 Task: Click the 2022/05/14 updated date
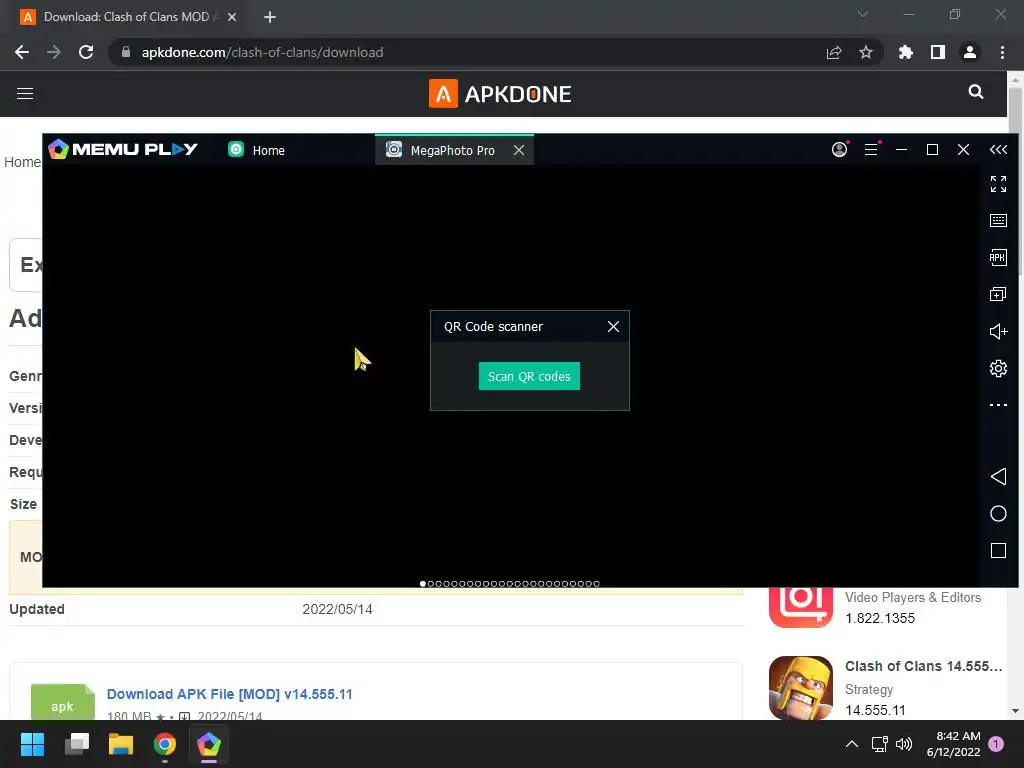337,609
